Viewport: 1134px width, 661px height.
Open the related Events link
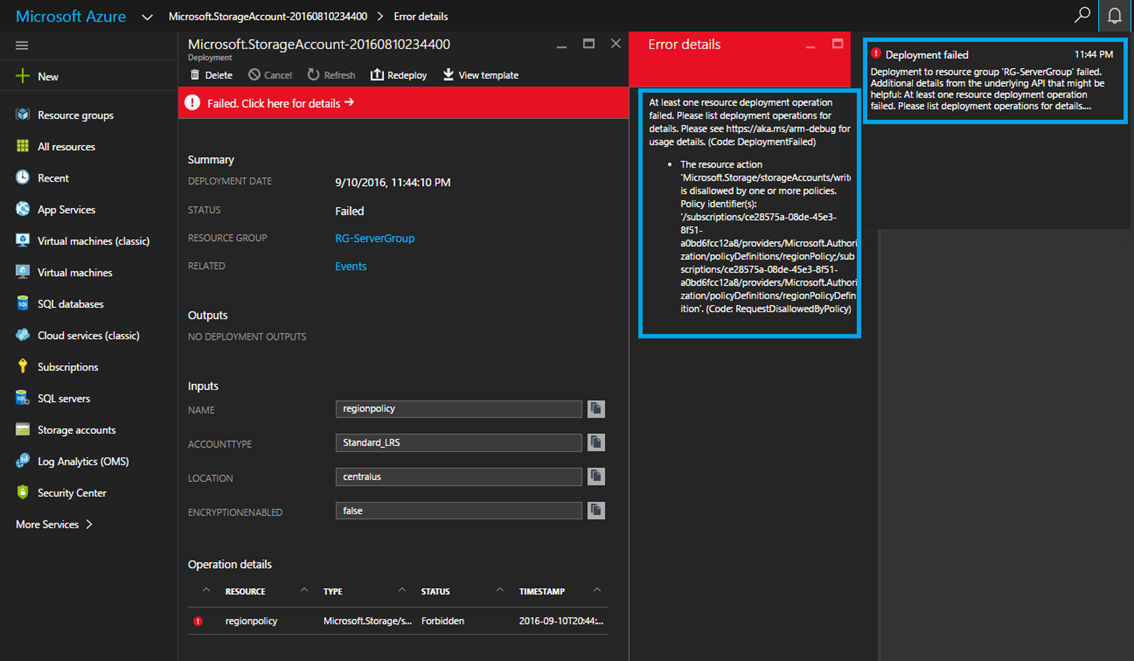click(351, 266)
